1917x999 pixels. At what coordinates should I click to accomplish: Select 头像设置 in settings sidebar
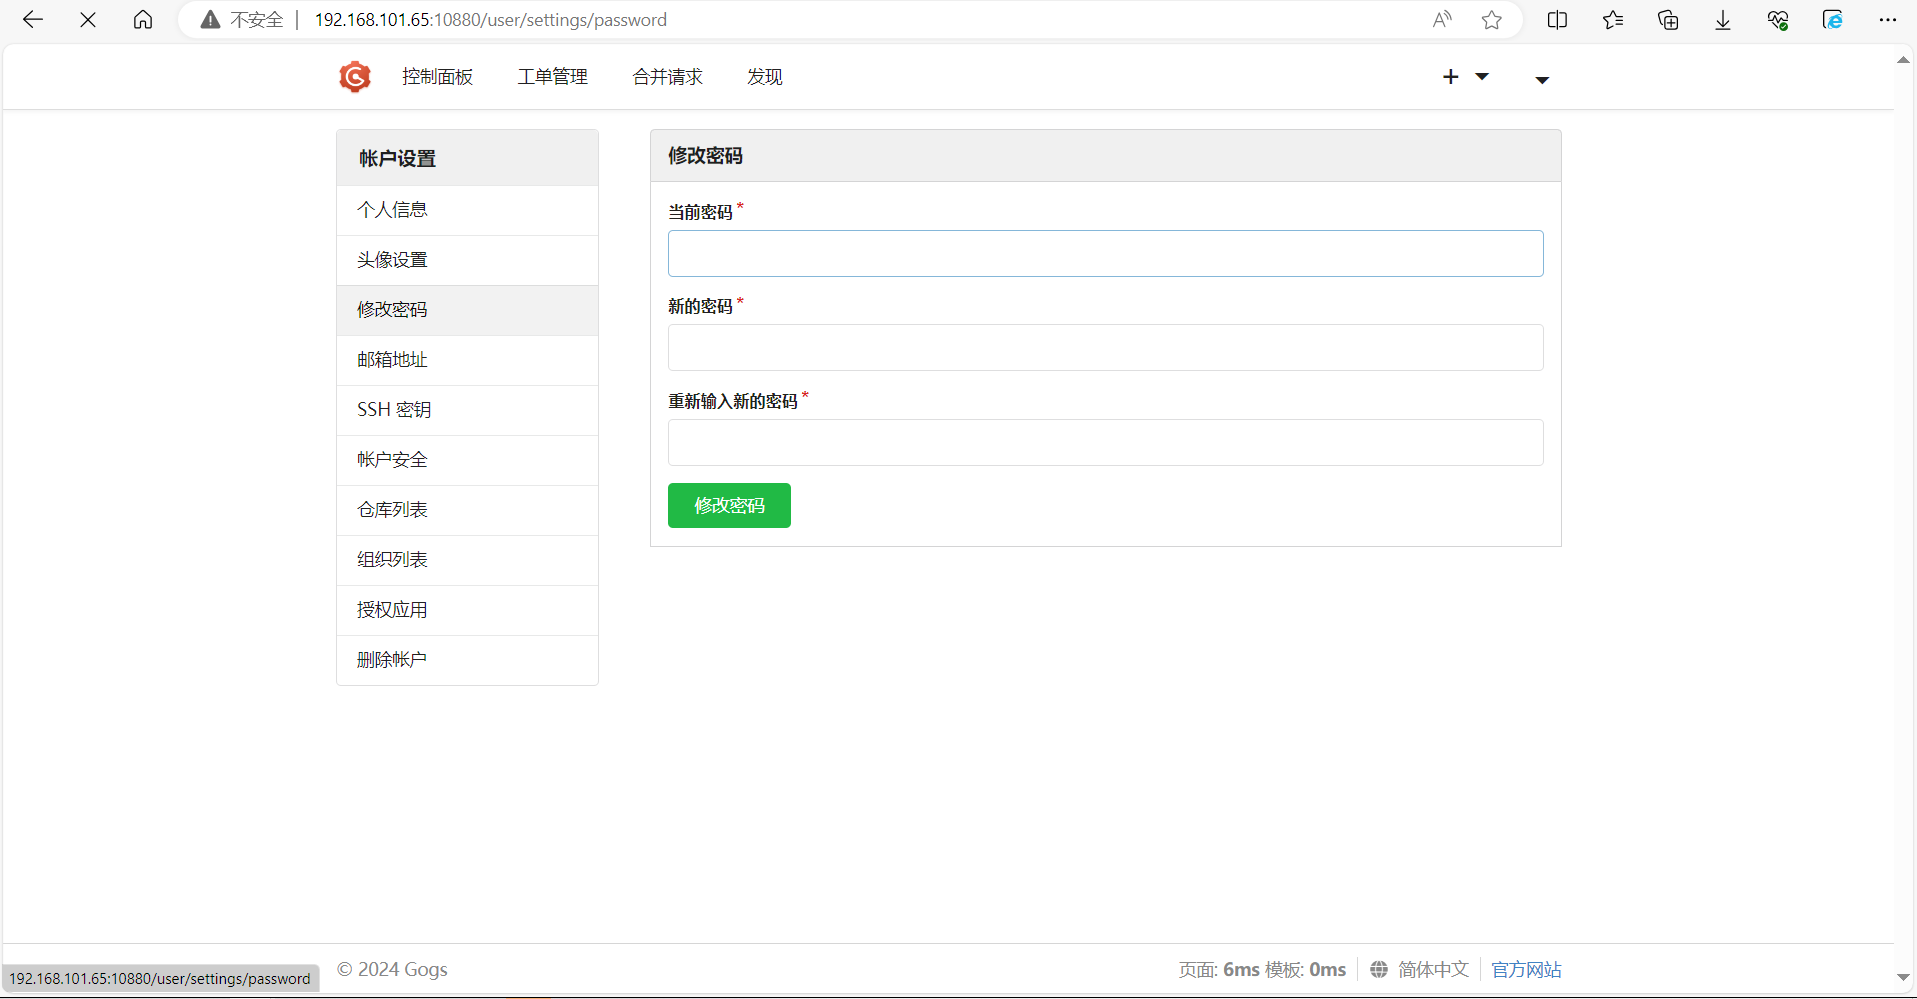point(467,260)
